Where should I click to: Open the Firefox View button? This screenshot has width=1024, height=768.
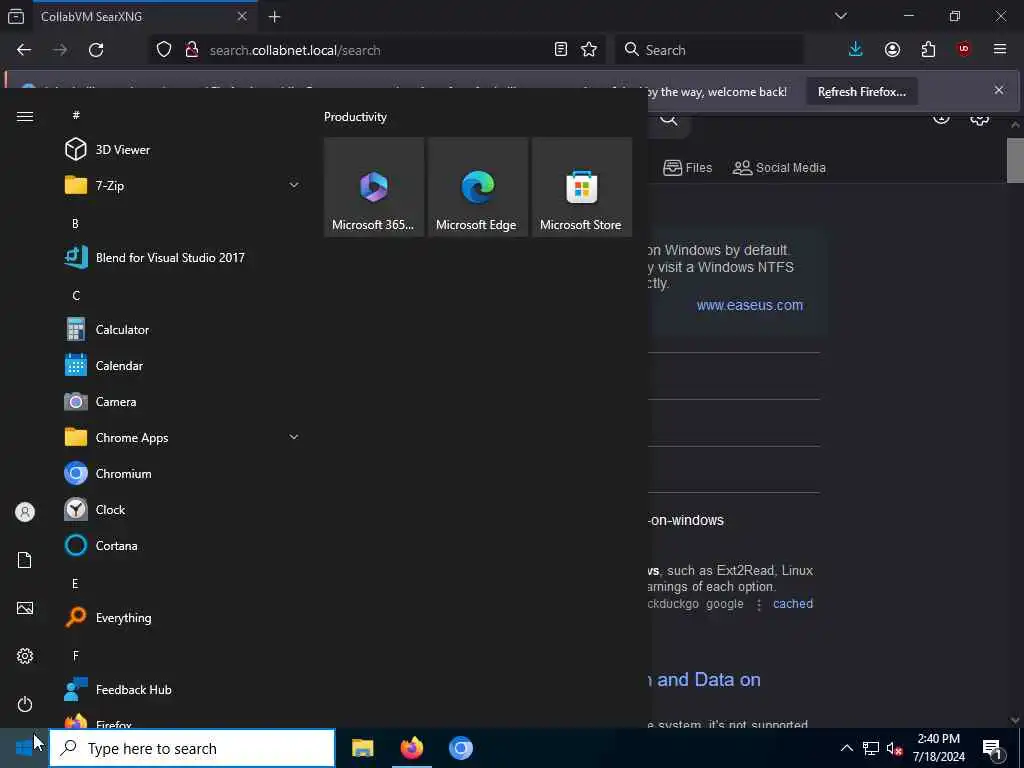(x=16, y=17)
